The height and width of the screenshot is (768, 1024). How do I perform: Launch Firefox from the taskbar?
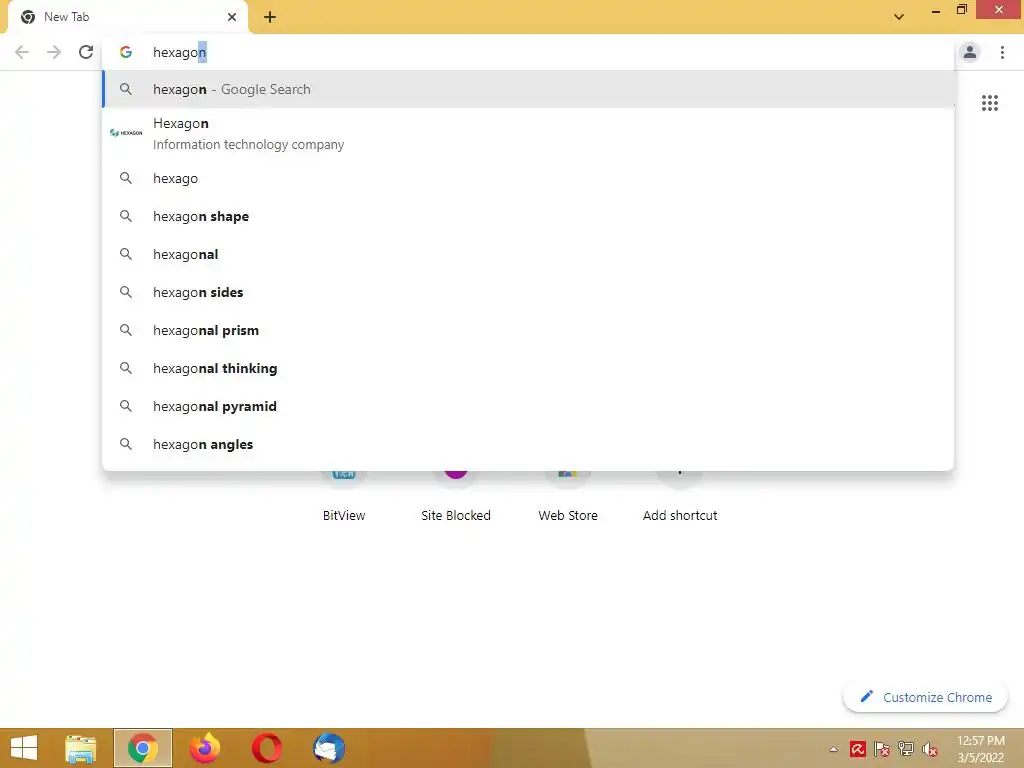[204, 748]
